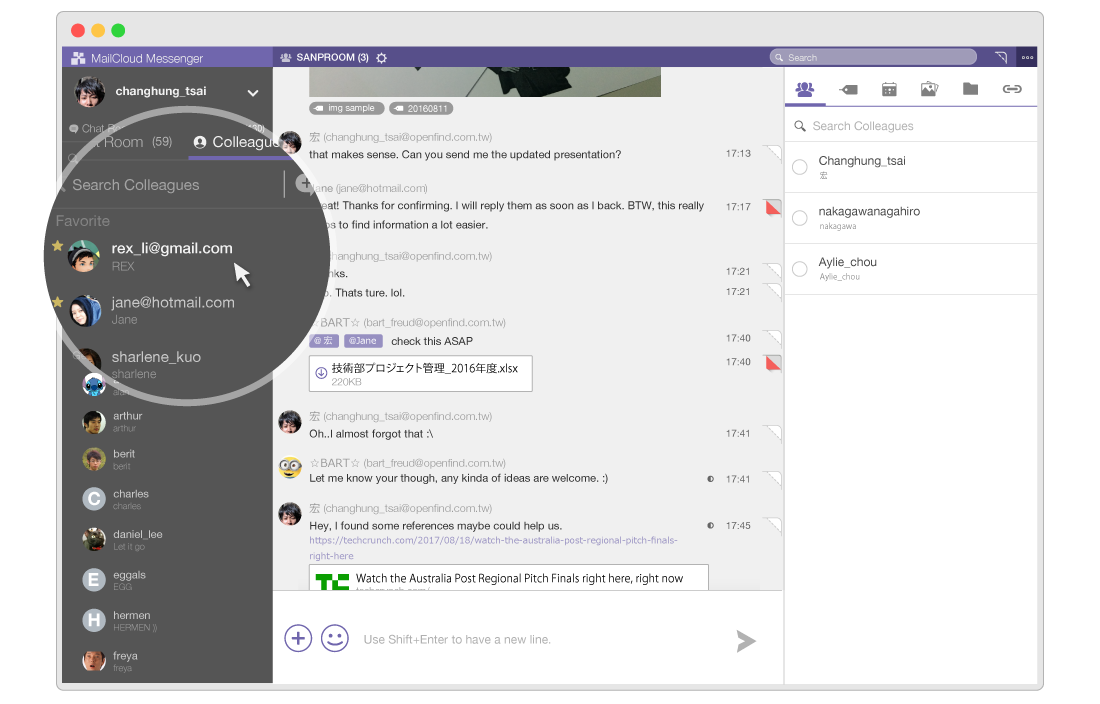Image resolution: width=1100 pixels, height=704 pixels.
Task: Open the calendar panel icon
Action: click(889, 89)
